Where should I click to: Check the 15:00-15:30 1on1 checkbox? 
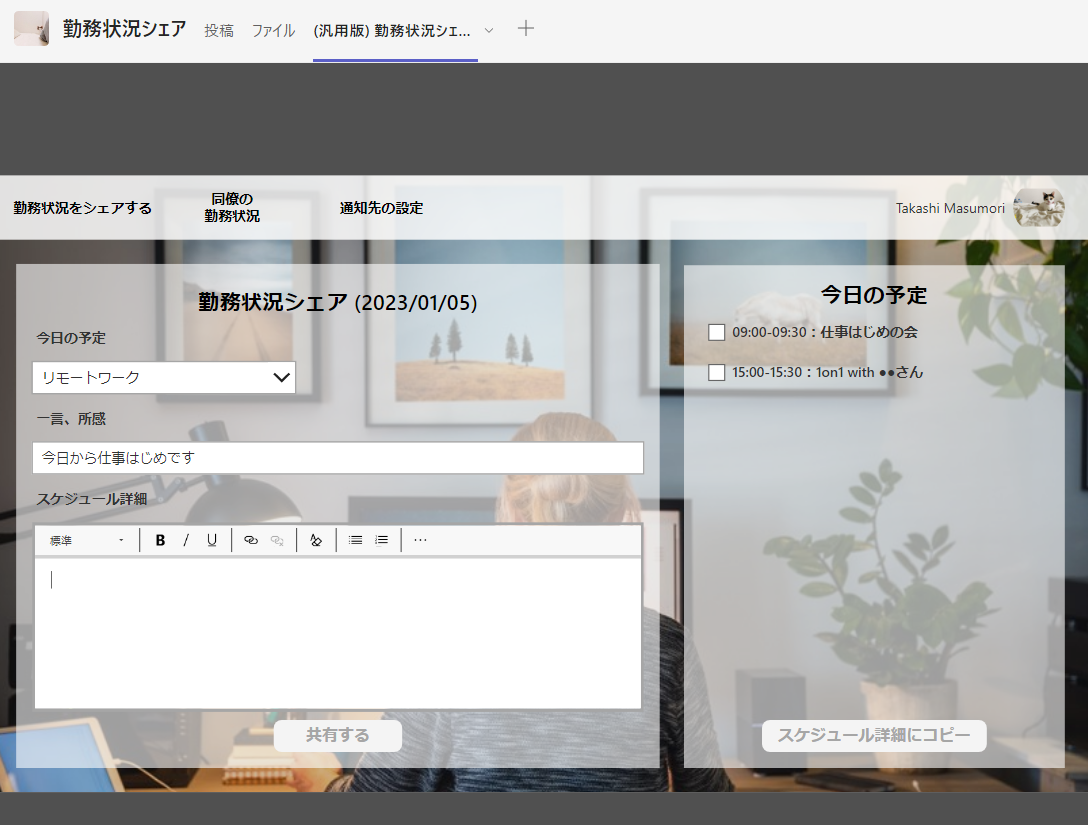tap(717, 373)
